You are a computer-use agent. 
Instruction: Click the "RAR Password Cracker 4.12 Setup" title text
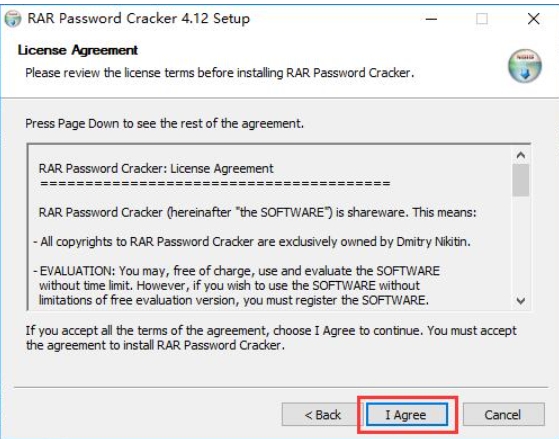(139, 19)
